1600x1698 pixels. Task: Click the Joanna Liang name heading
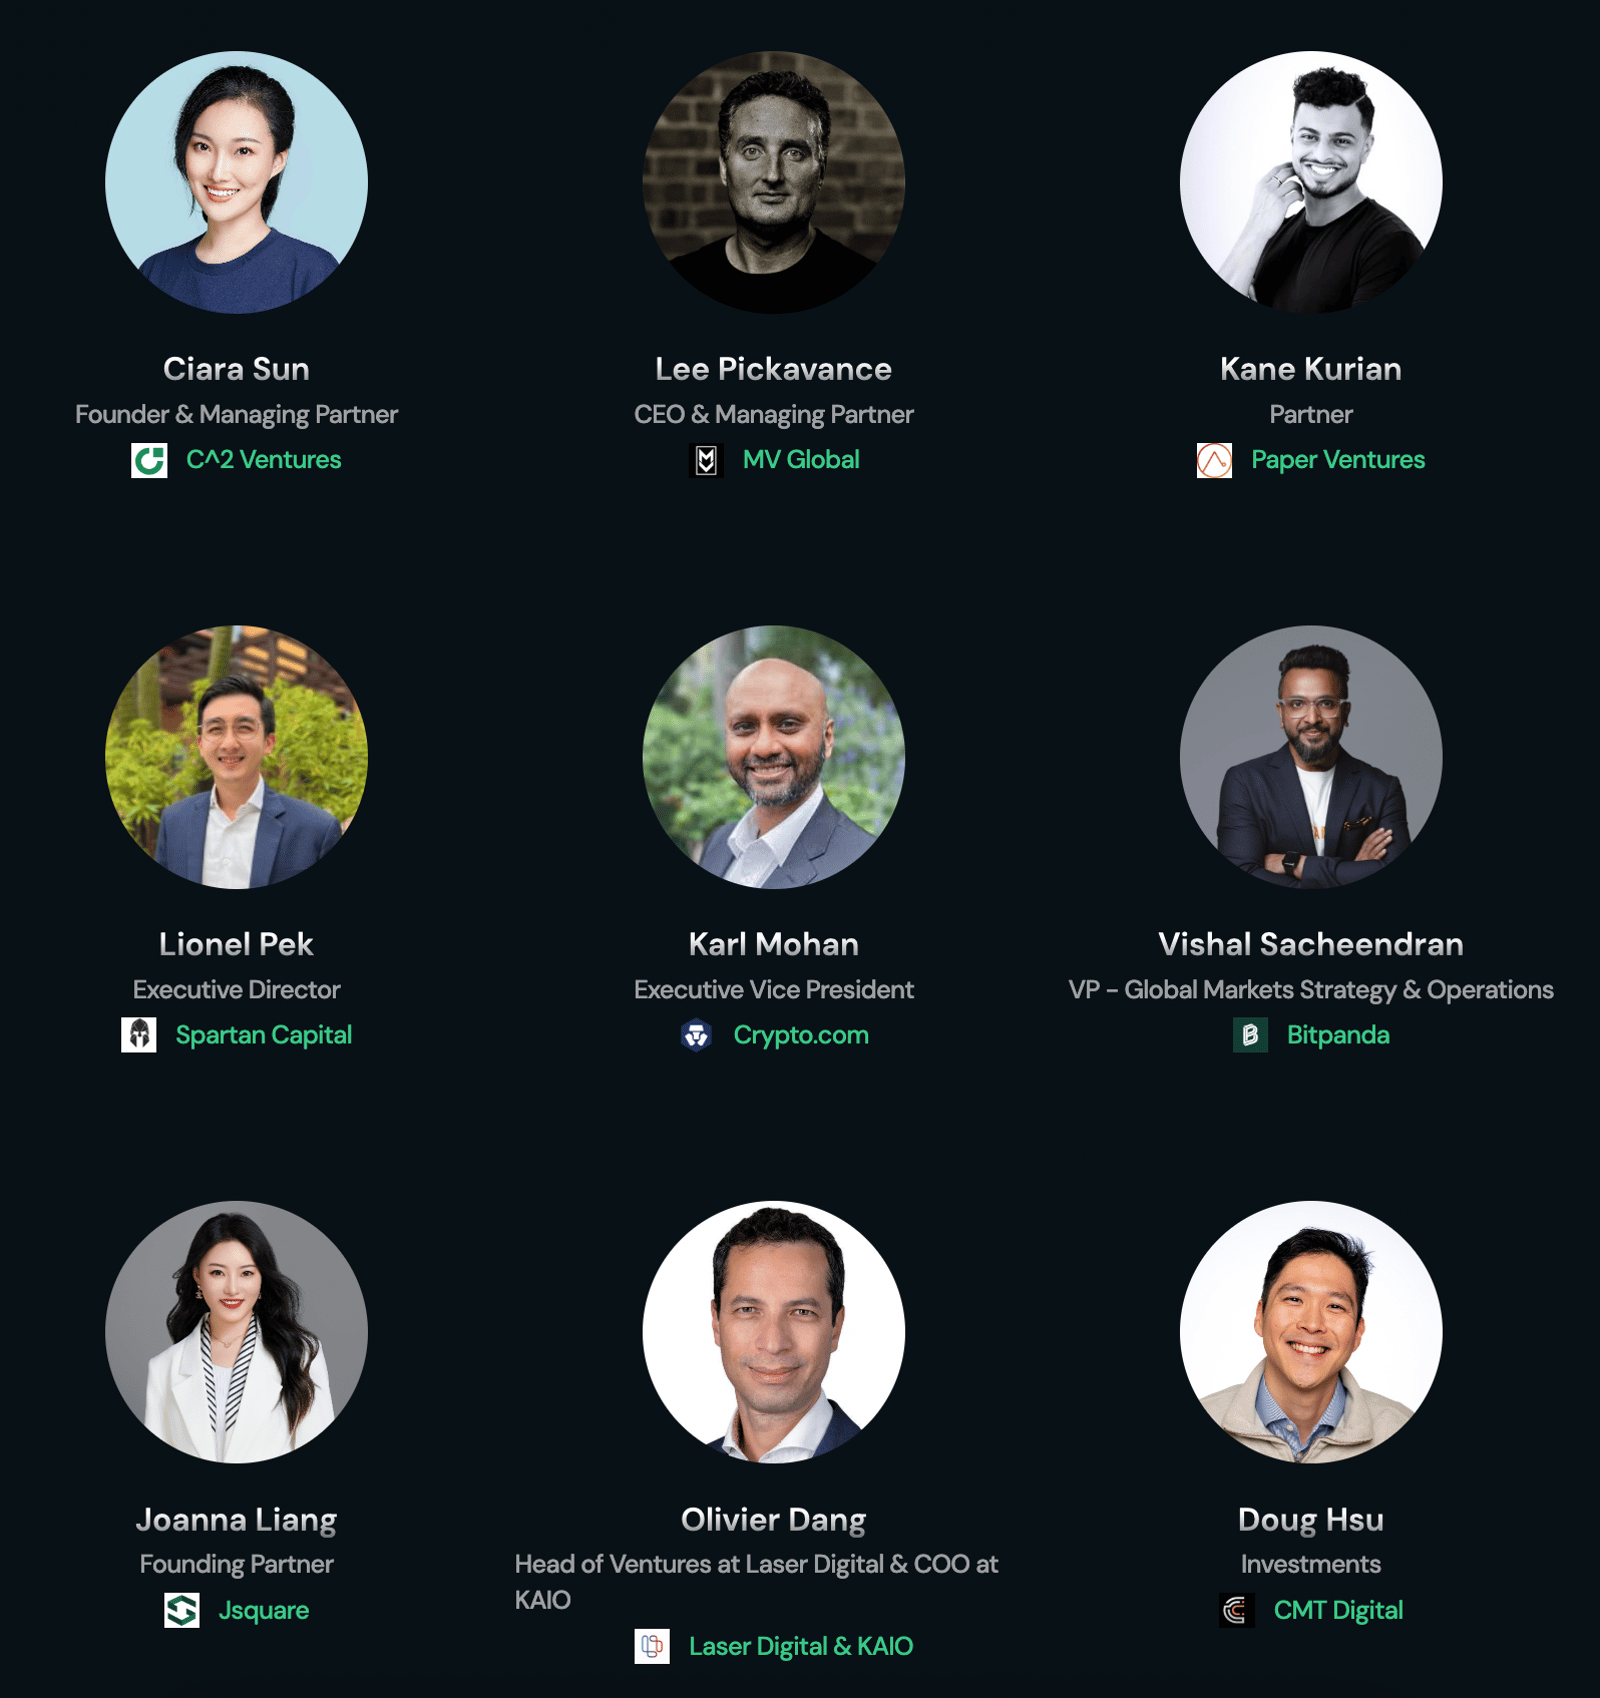pos(237,1520)
